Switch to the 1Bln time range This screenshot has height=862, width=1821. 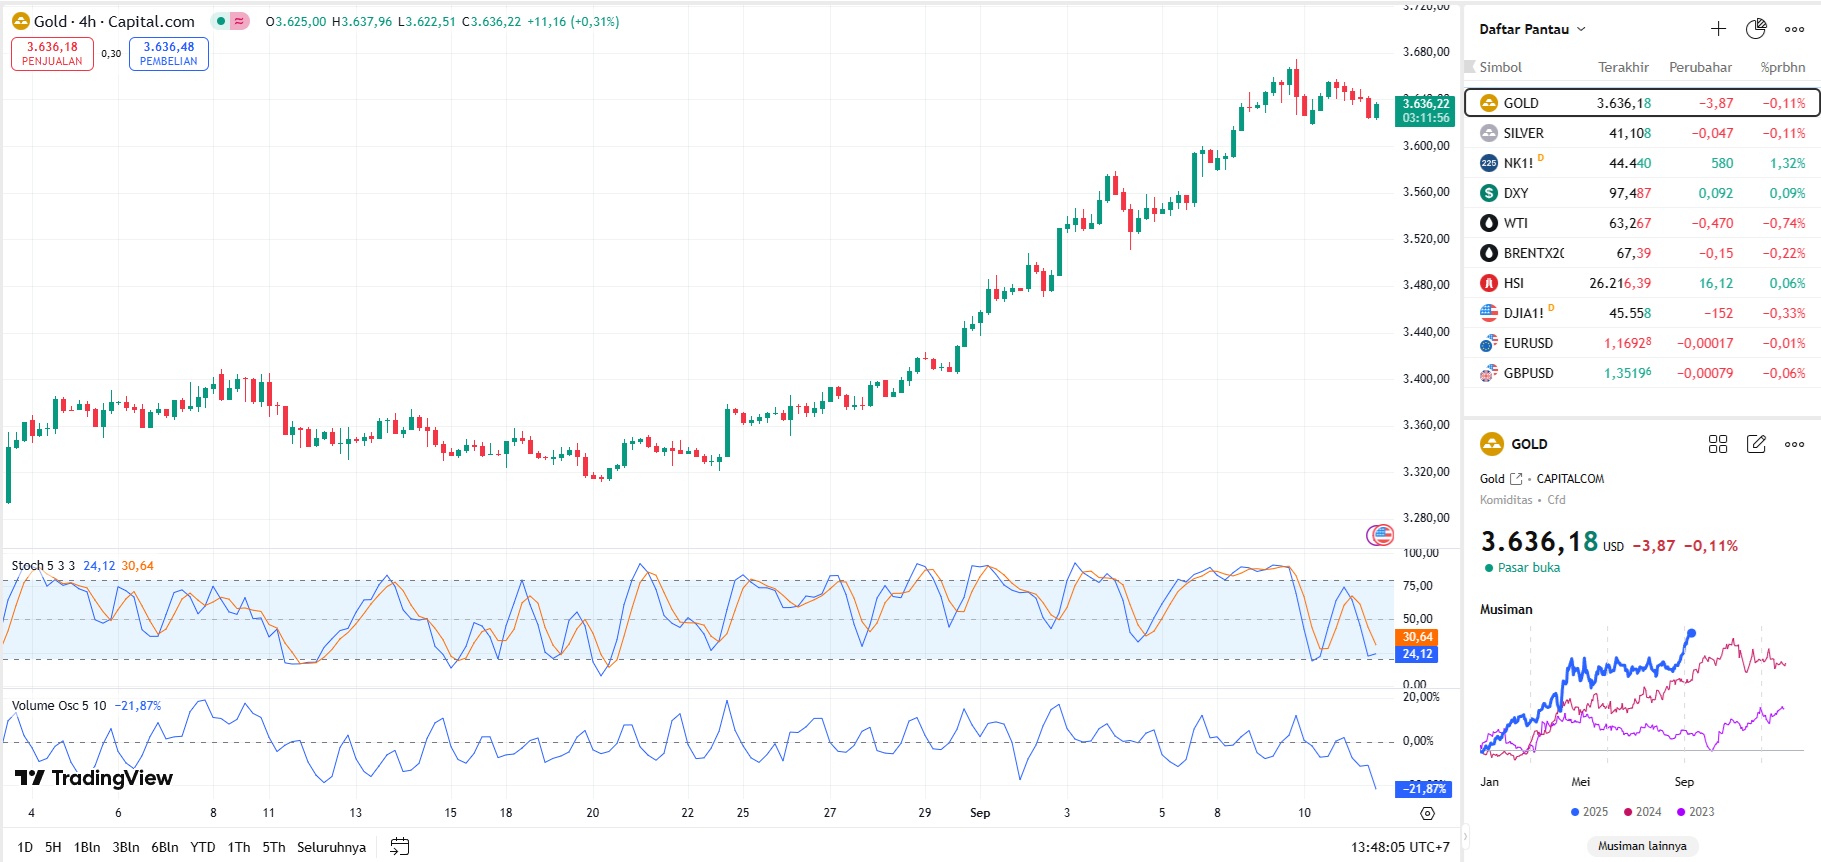[x=87, y=847]
